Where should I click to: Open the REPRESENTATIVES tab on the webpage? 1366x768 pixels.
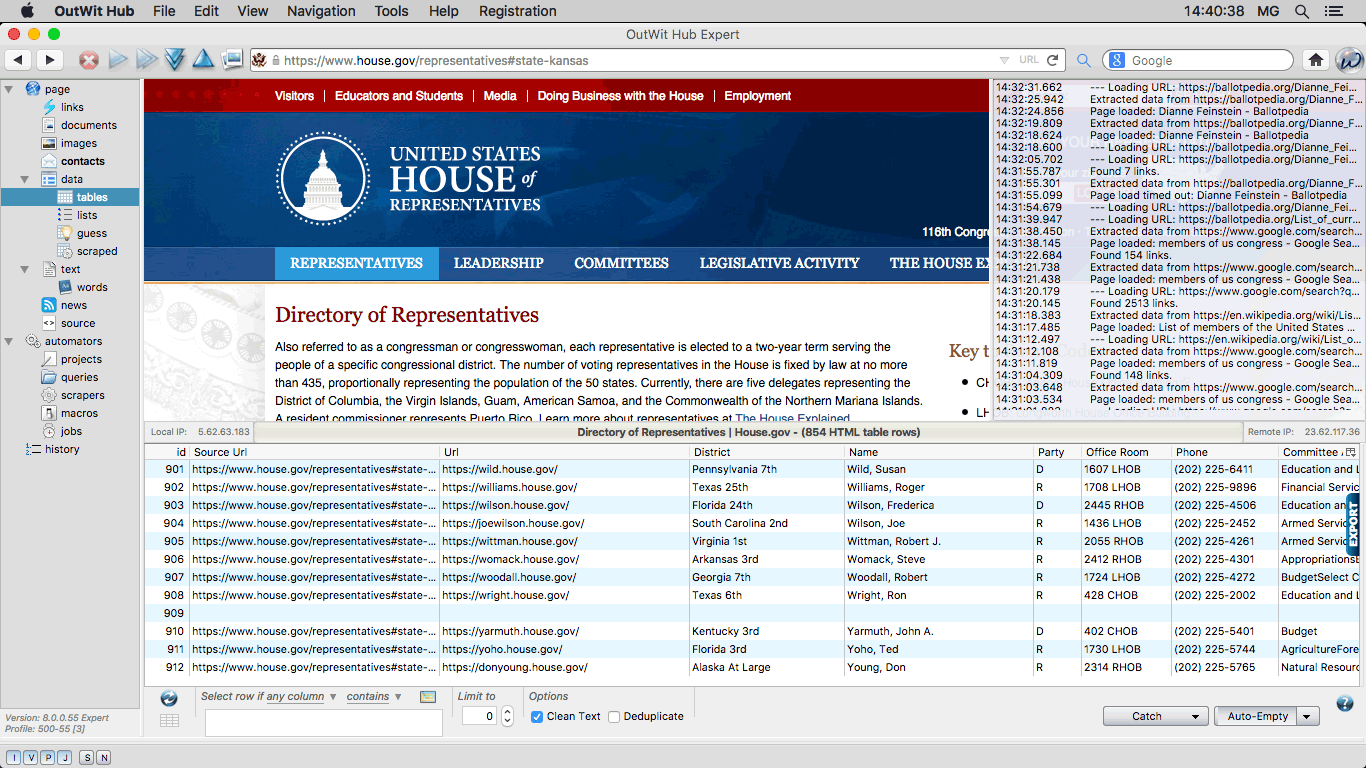click(356, 263)
